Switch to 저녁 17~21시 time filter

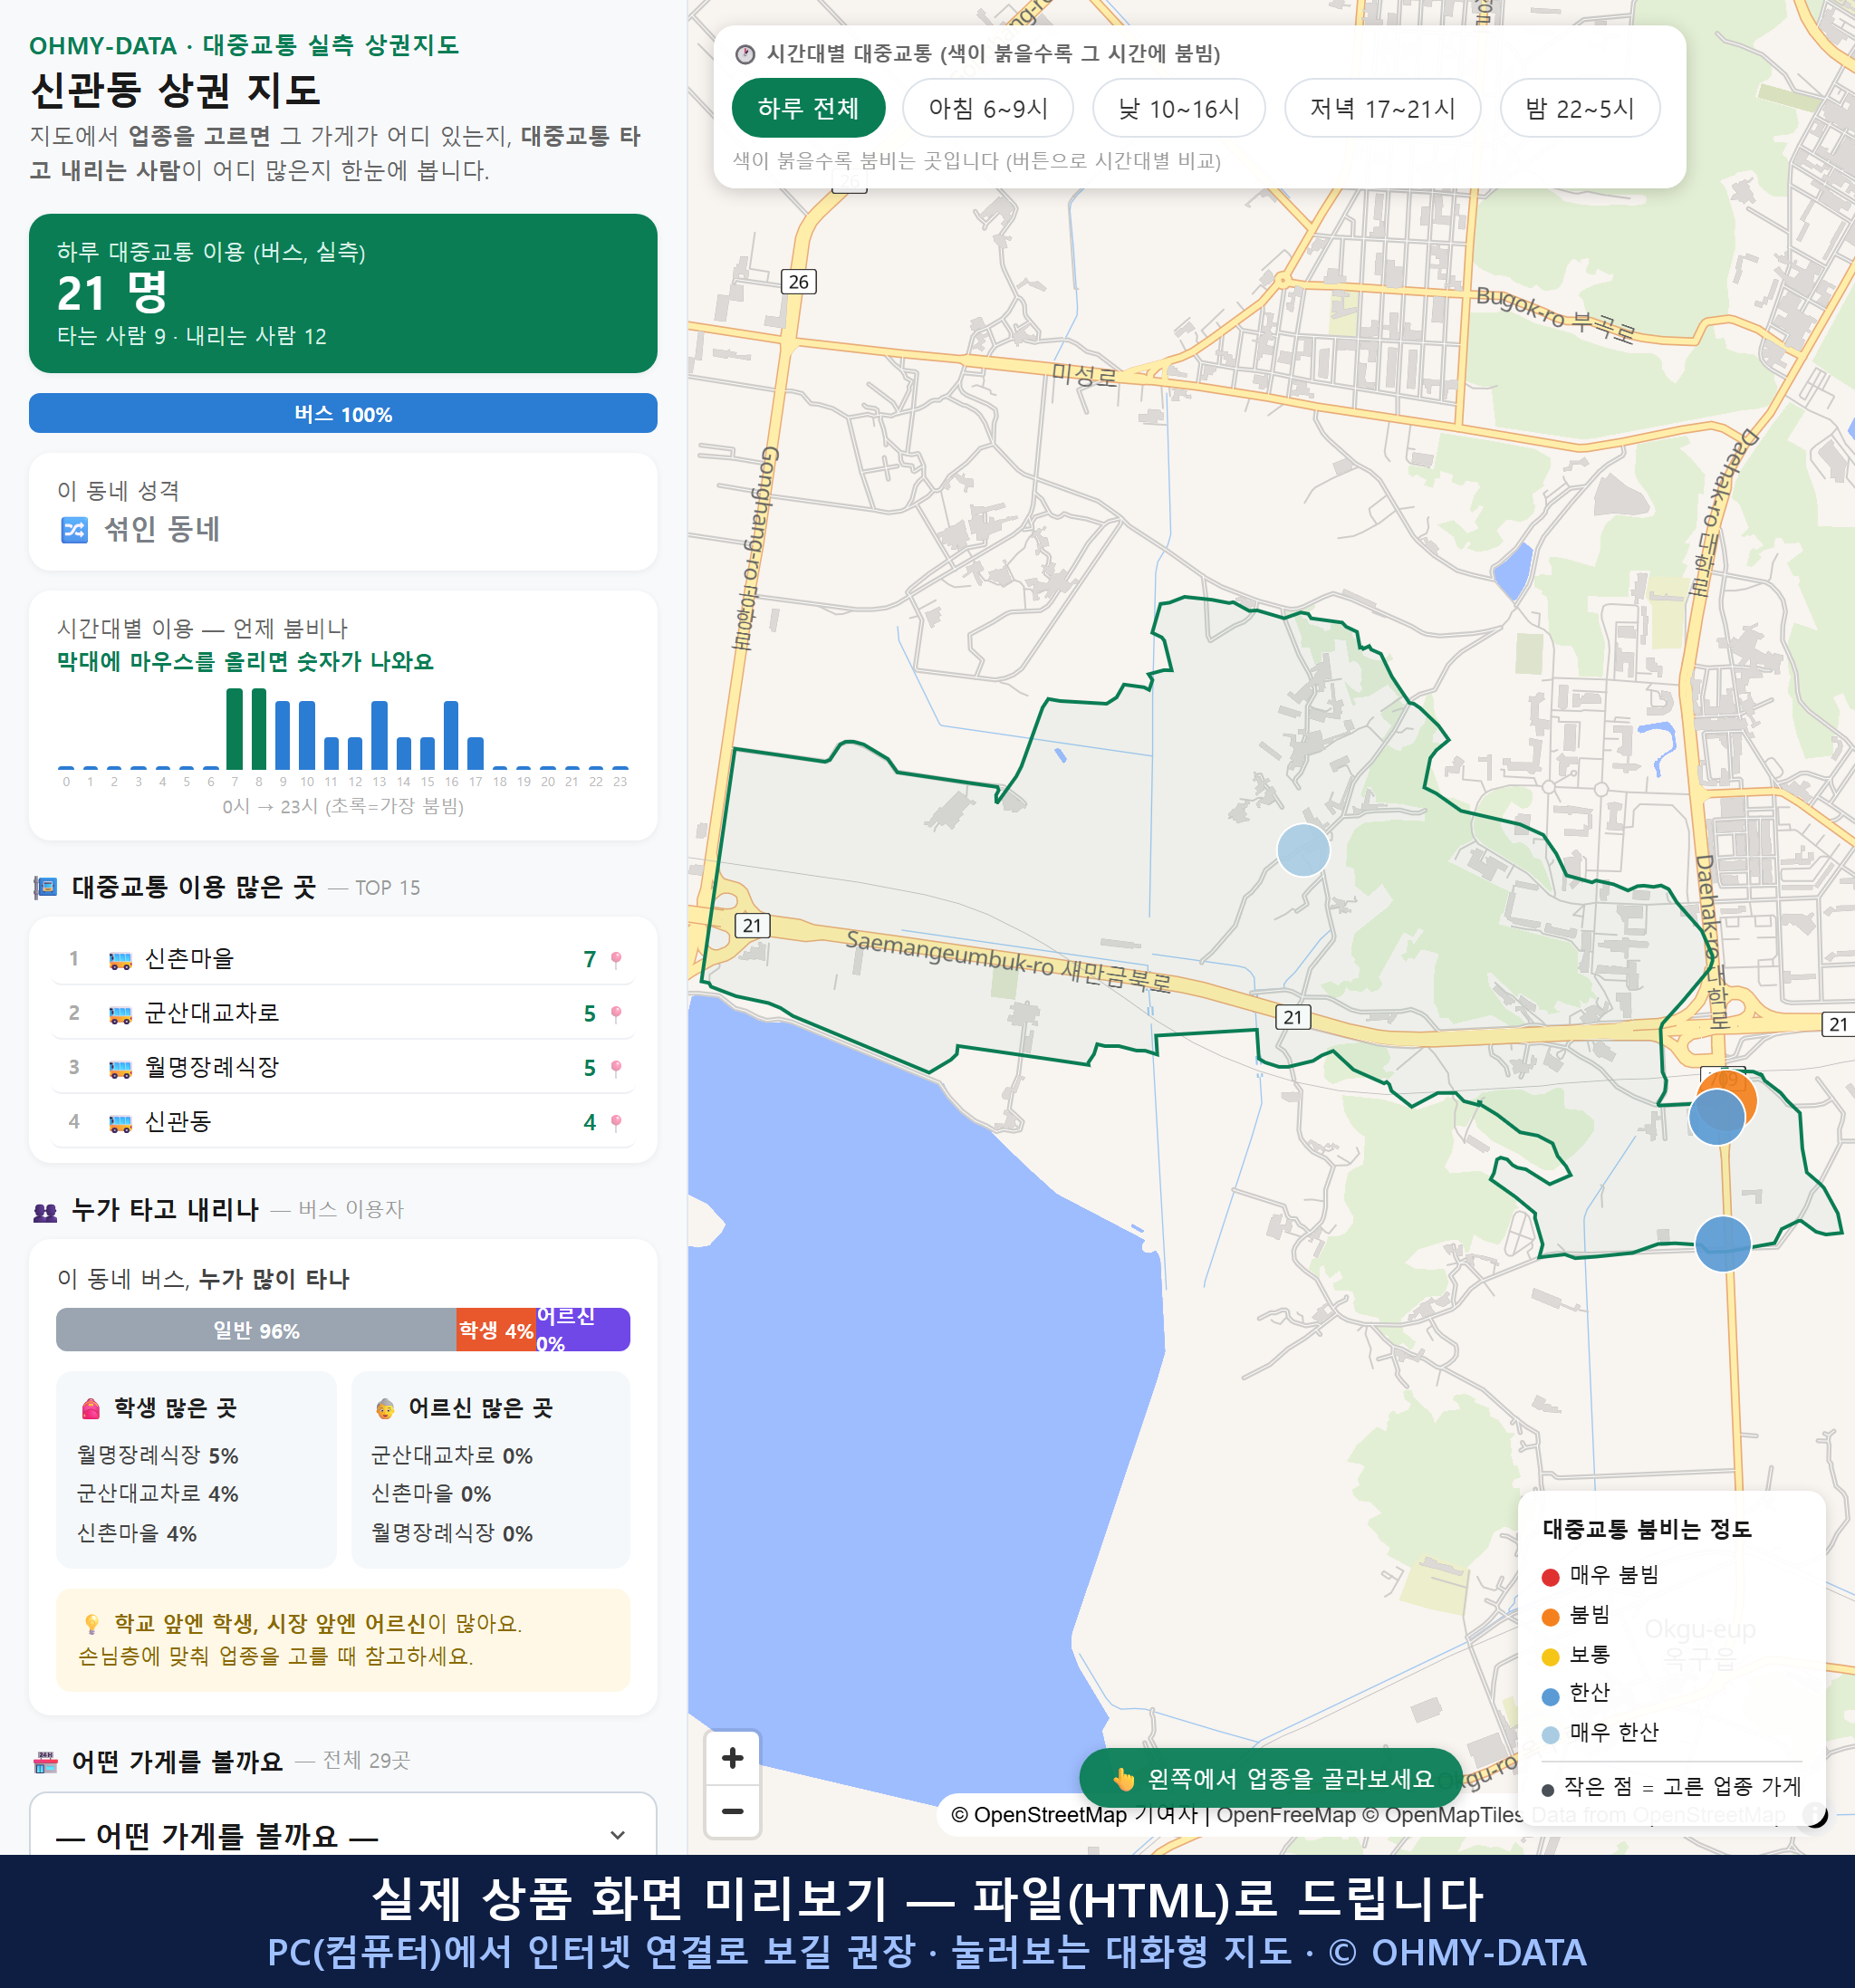(1382, 108)
